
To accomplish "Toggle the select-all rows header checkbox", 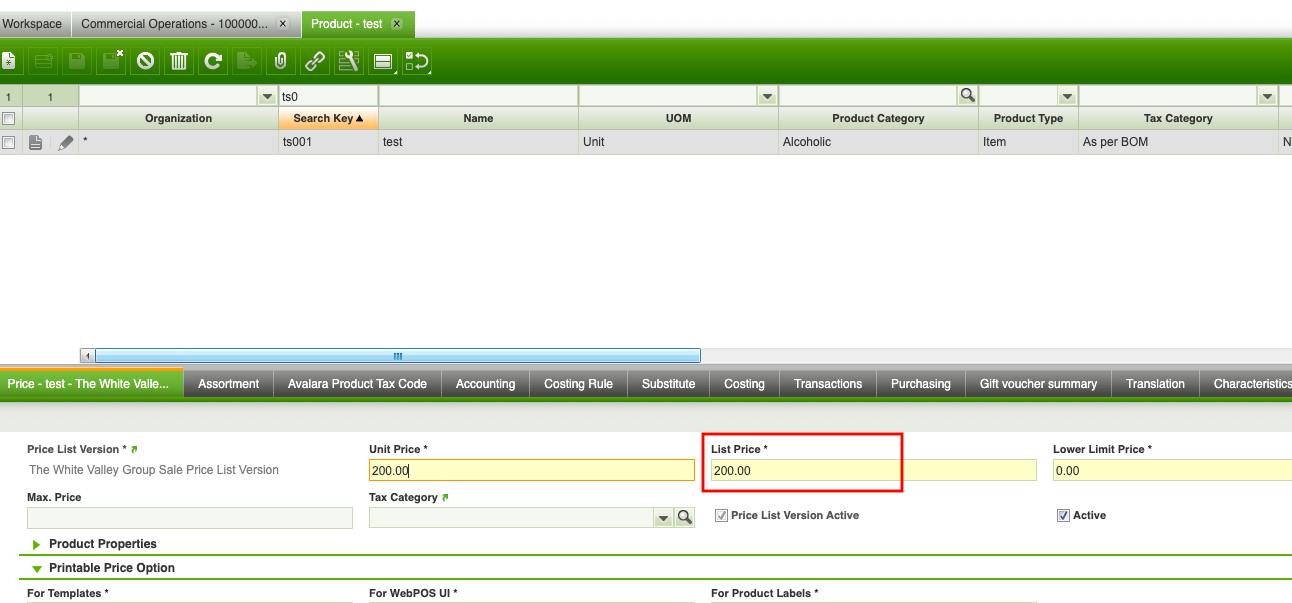I will (x=9, y=118).
